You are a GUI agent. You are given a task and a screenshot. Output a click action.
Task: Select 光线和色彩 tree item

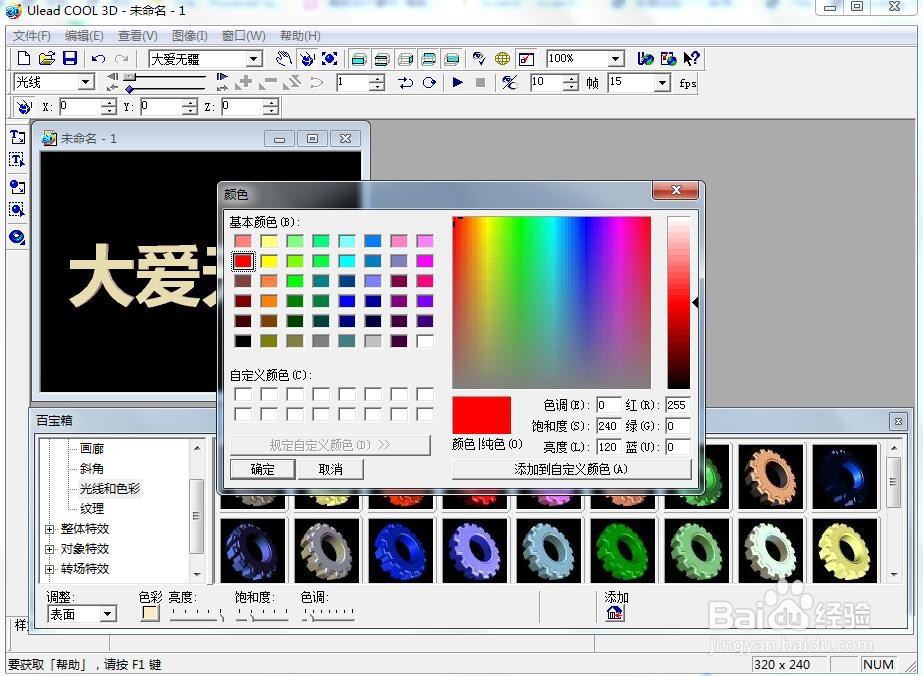110,489
